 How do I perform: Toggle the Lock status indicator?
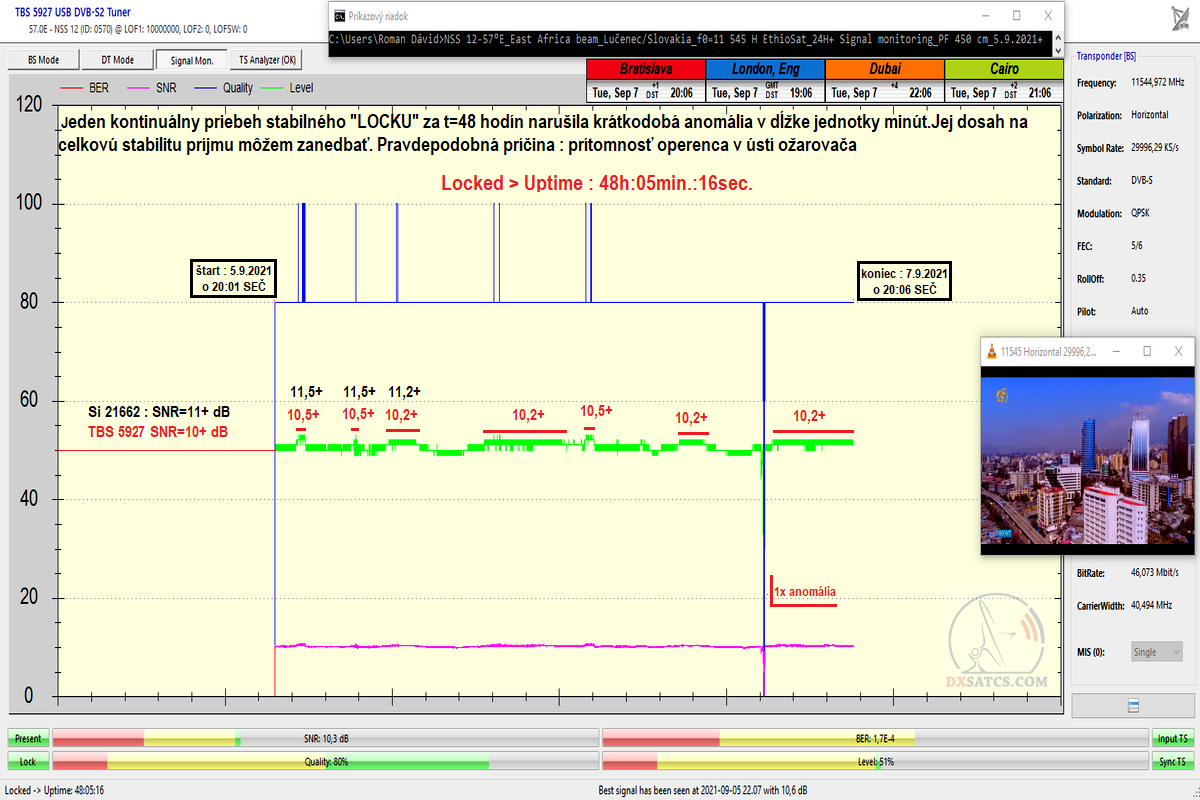pos(28,761)
